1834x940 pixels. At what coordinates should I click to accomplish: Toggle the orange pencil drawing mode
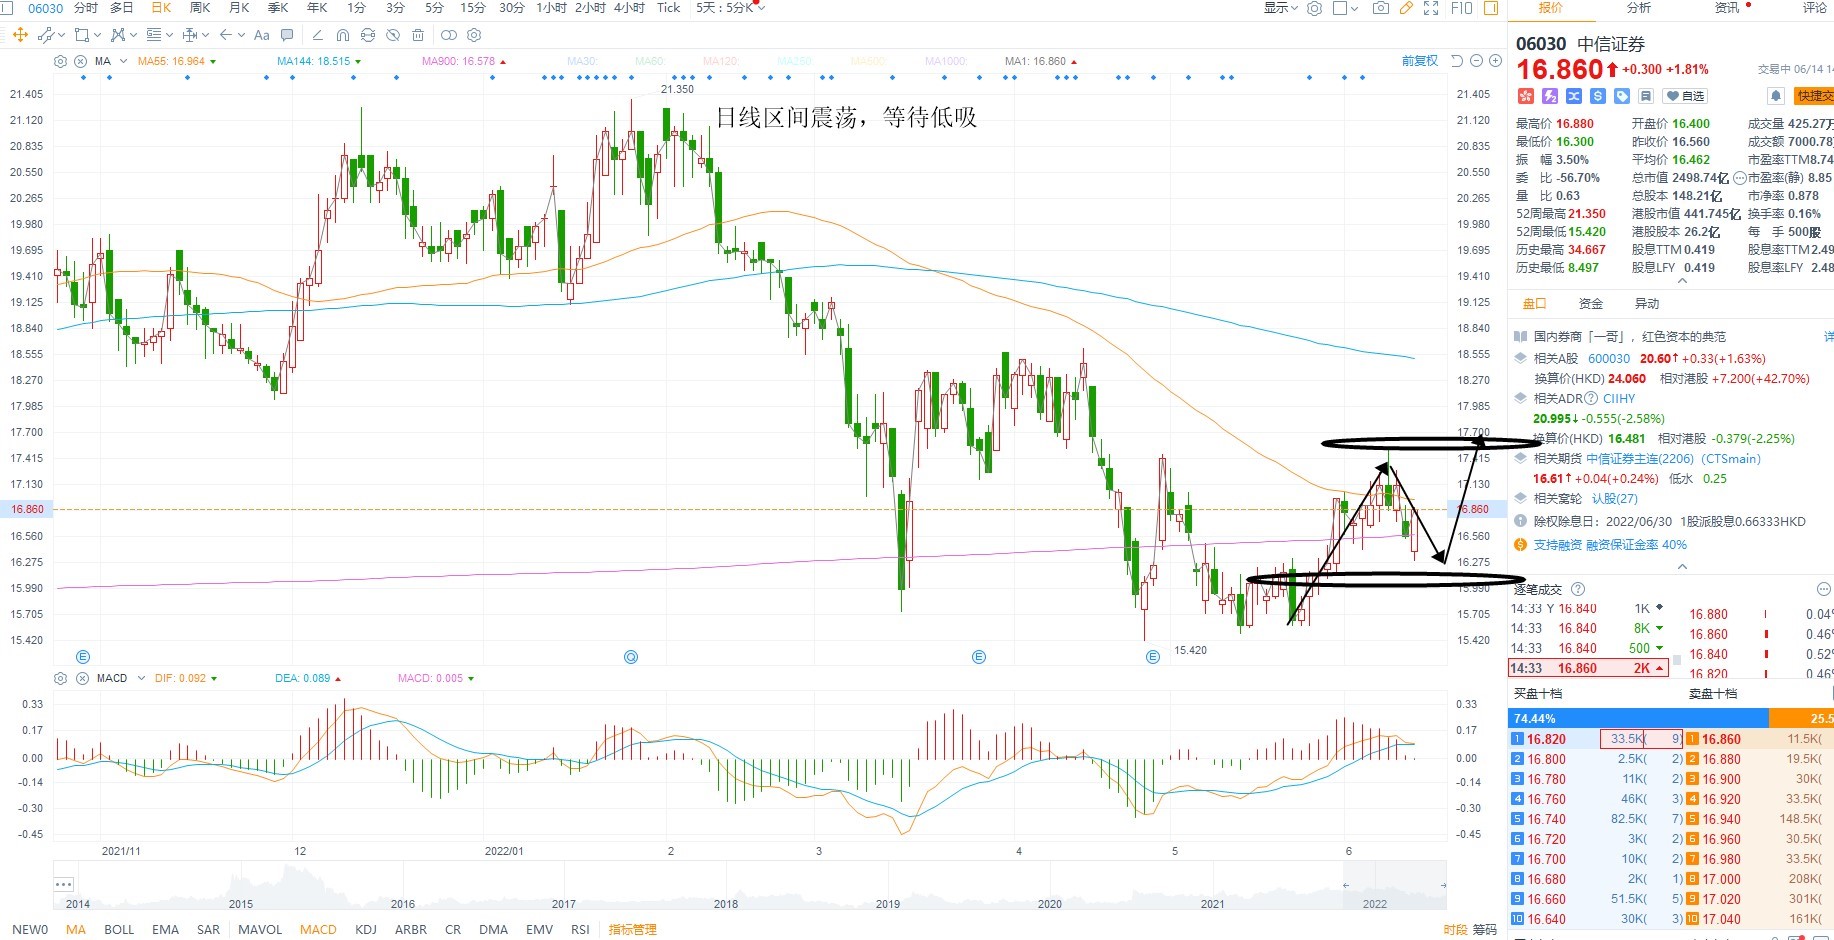click(x=1406, y=8)
